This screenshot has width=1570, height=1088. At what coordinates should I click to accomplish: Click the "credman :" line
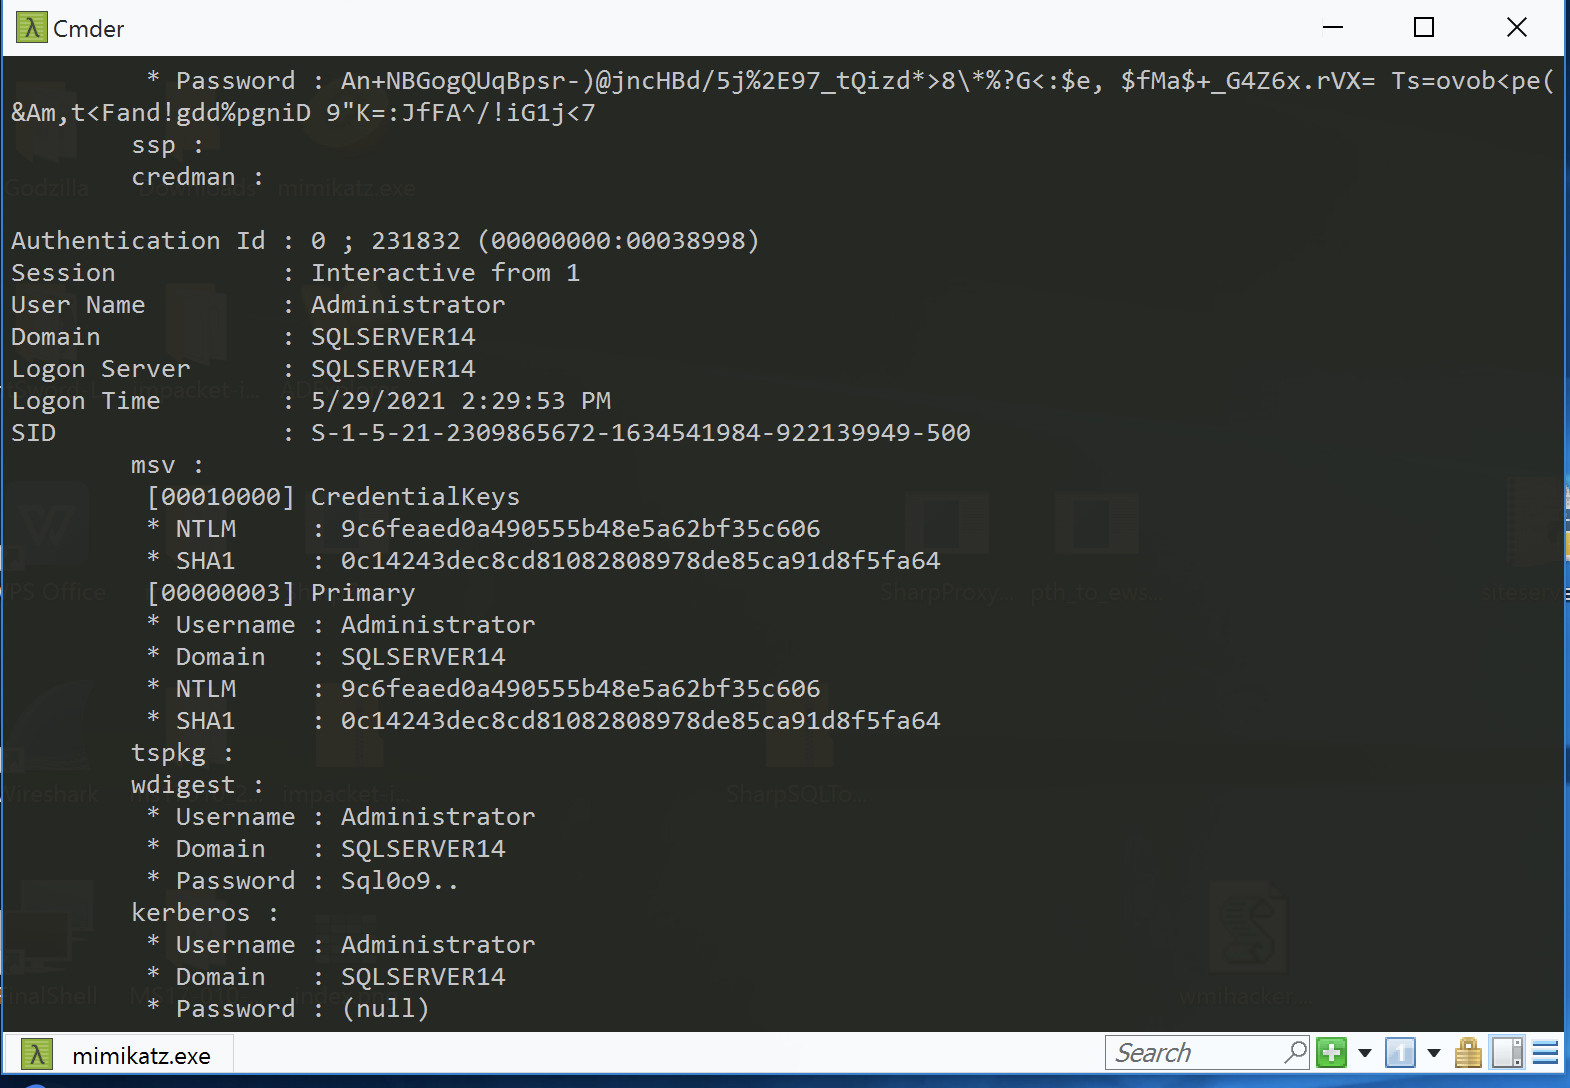(198, 177)
